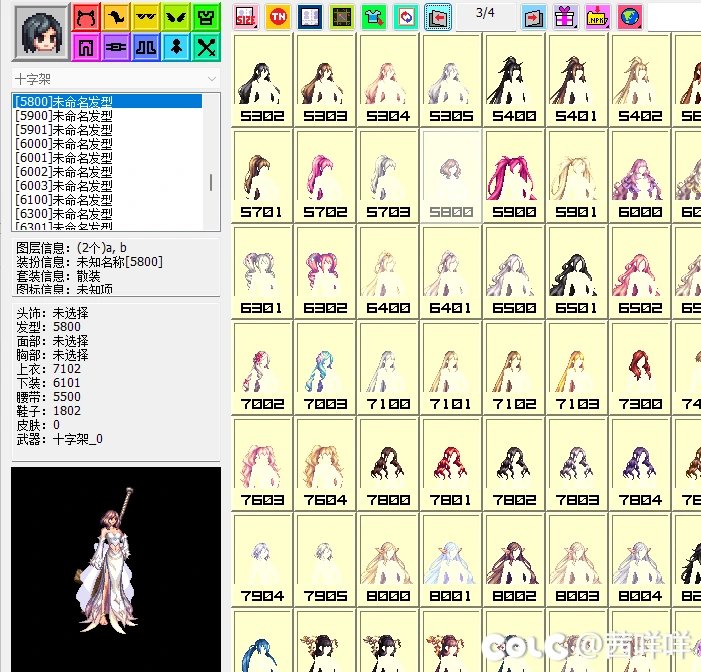Open the SIZE thumbnail size tool
This screenshot has width=701, height=672.
246,17
